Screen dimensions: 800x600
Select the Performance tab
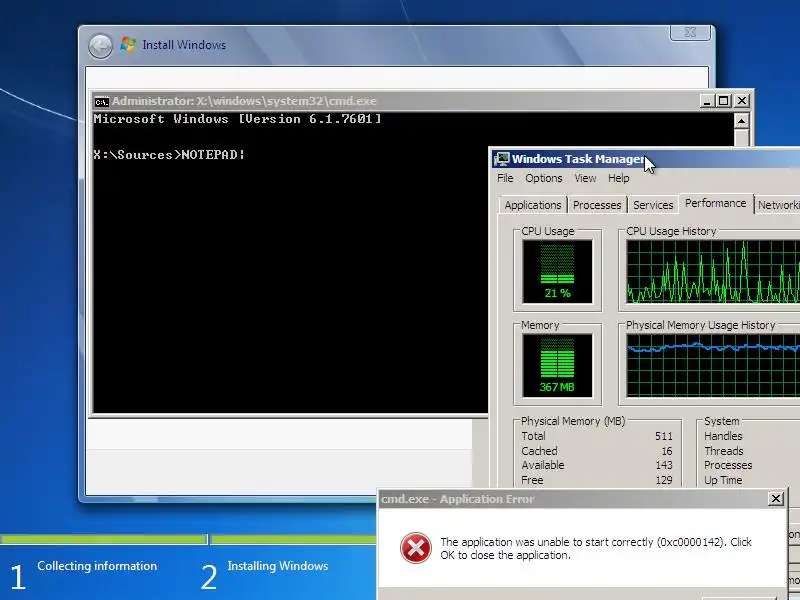[715, 203]
